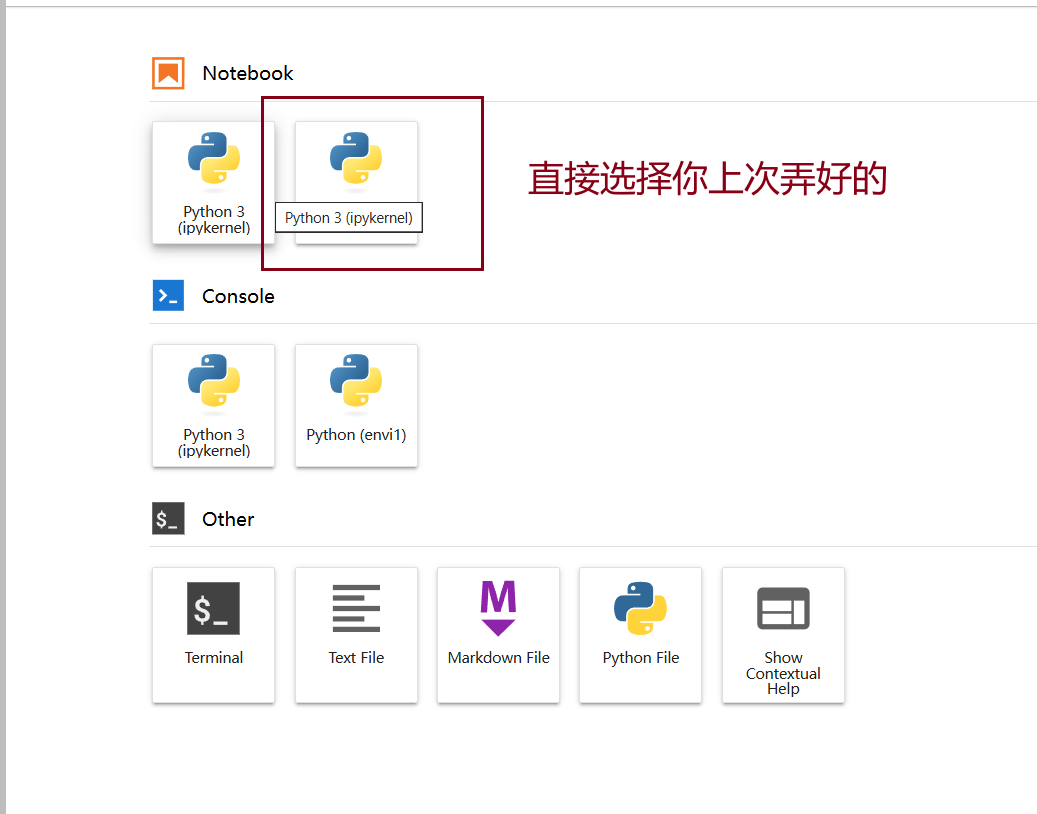
Task: Click the Markdown File label text
Action: point(499,657)
